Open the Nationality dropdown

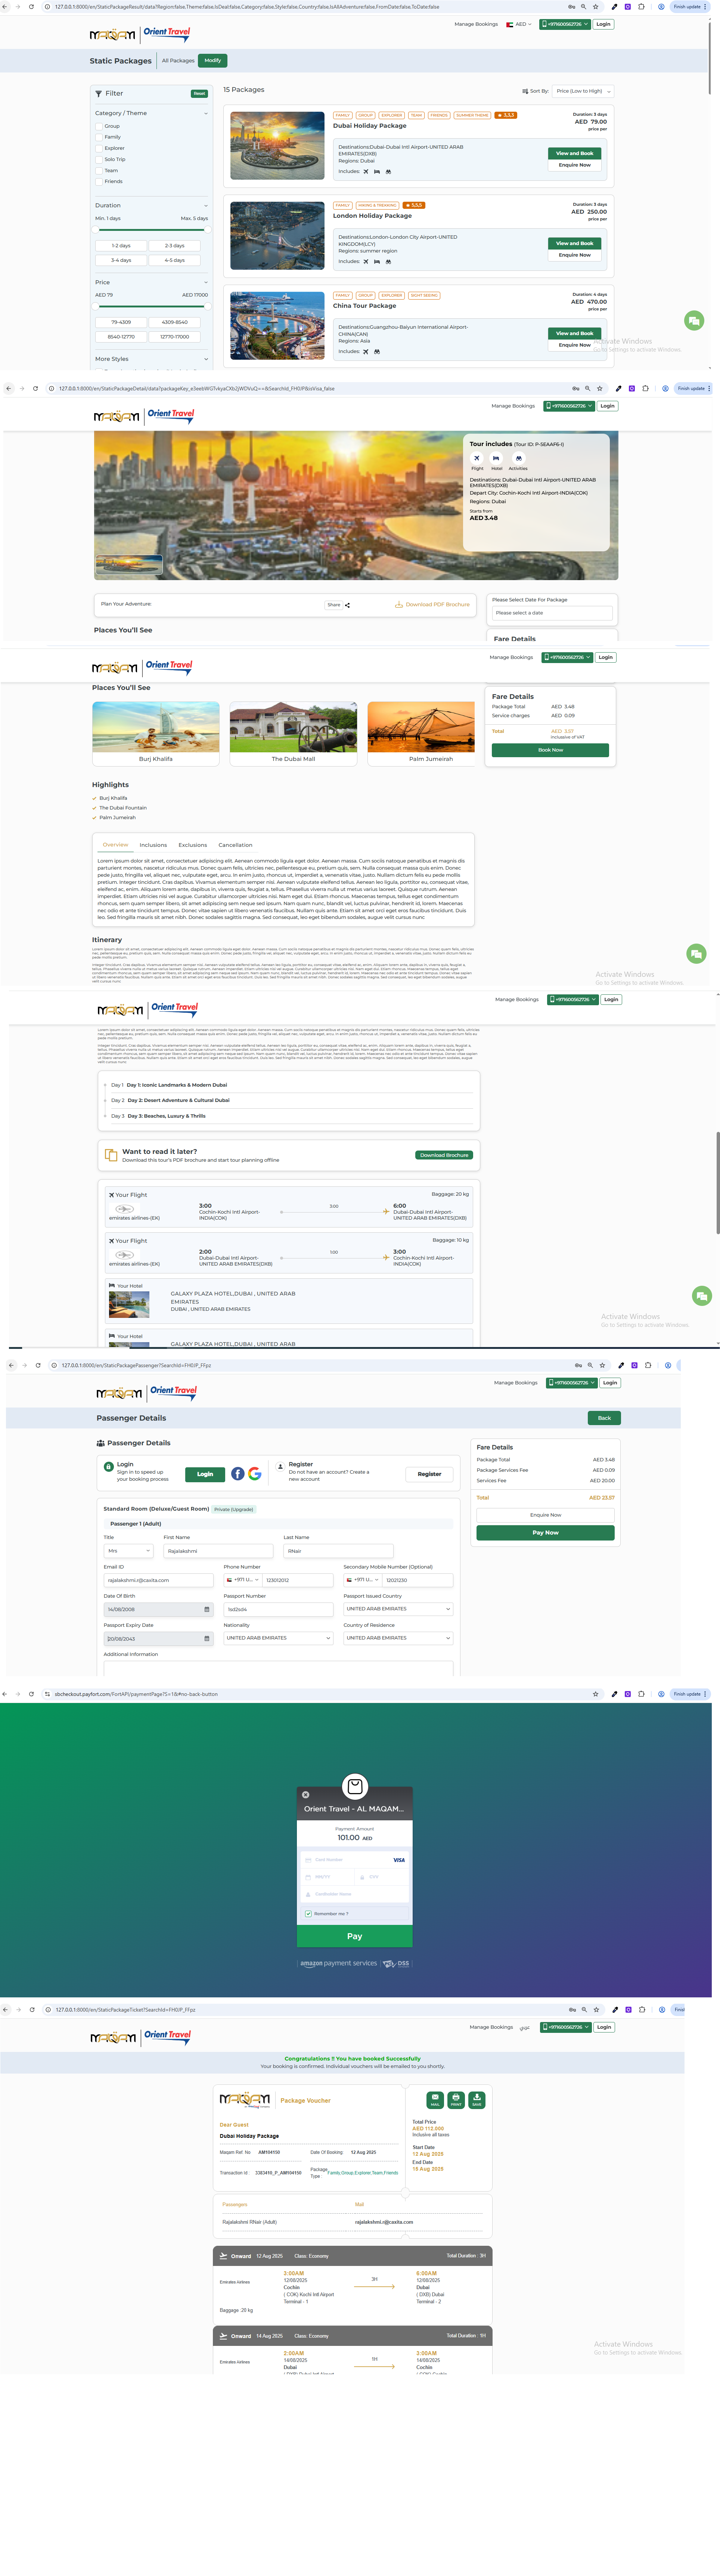(x=278, y=1638)
